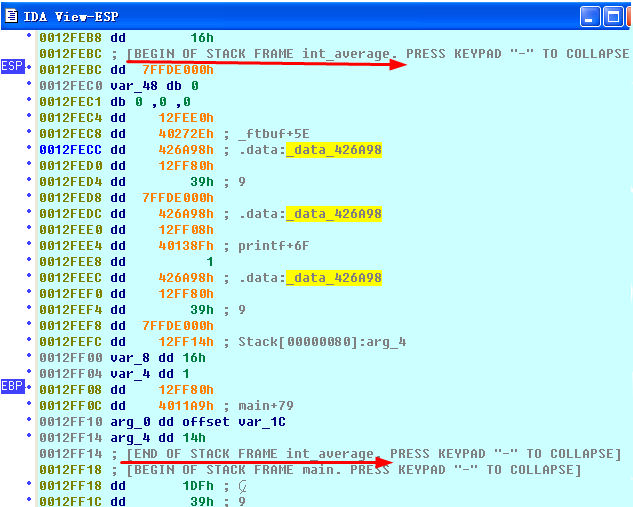This screenshot has height=507, width=633.
Task: Click value 1 at address 0012FEE8
Action: (210, 262)
